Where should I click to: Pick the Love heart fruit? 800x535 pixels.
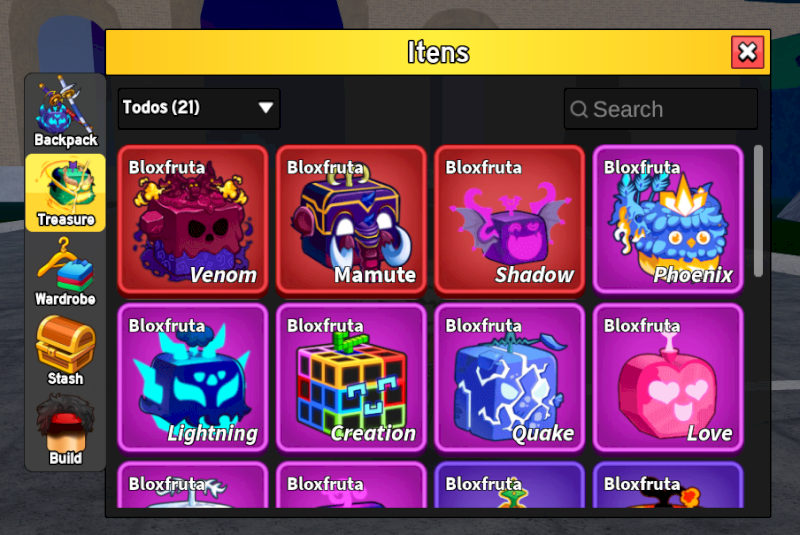click(x=668, y=378)
